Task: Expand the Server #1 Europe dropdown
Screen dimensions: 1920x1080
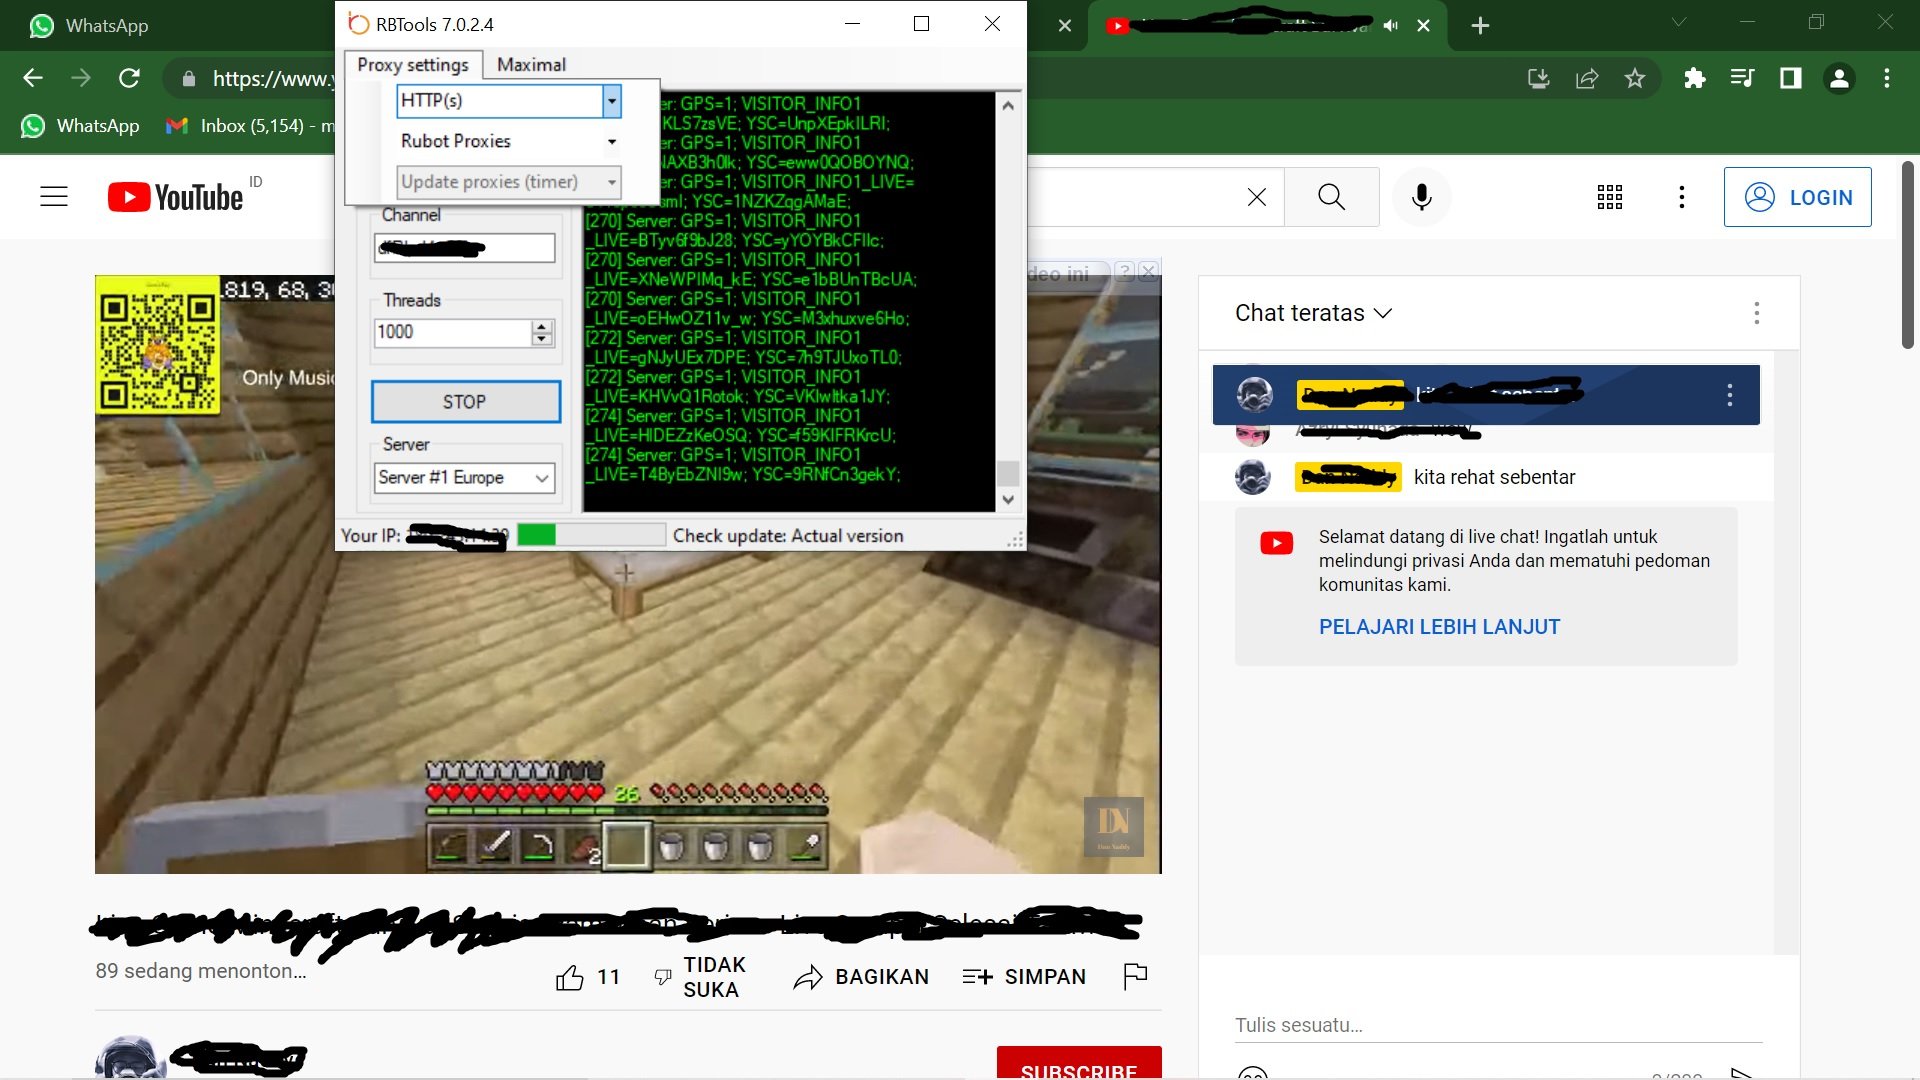Action: [542, 478]
